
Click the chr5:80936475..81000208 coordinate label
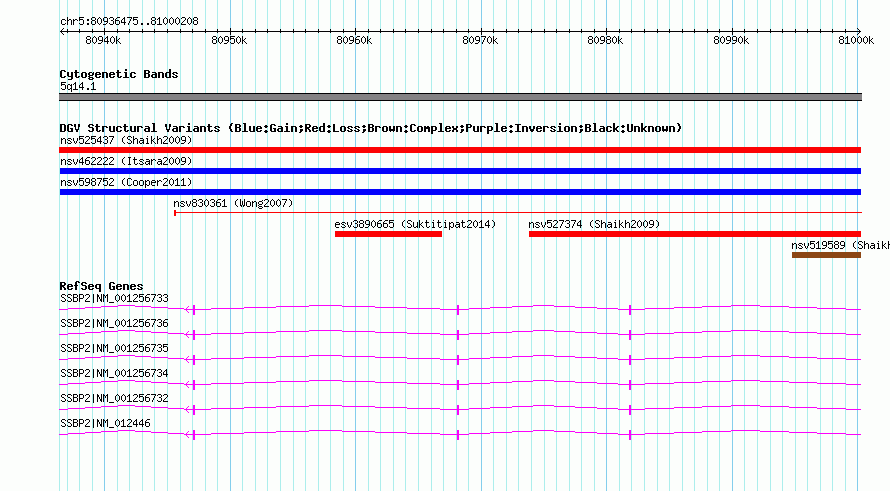coord(129,22)
